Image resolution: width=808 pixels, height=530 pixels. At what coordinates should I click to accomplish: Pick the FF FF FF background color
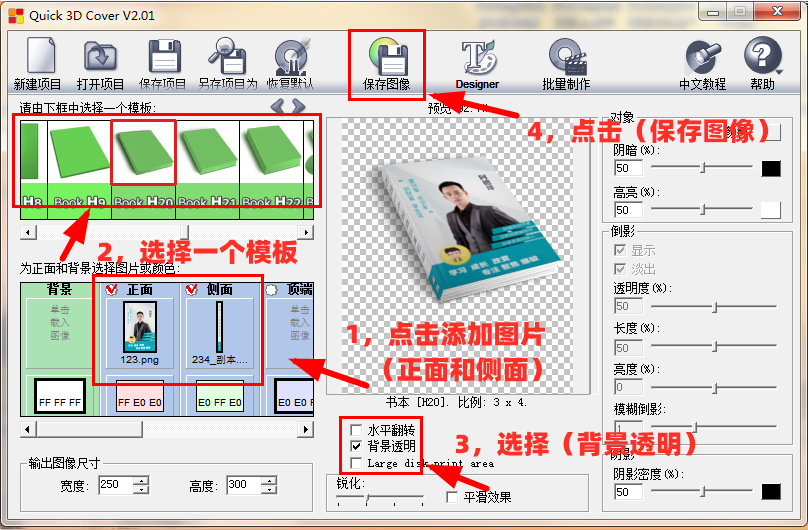pos(60,396)
